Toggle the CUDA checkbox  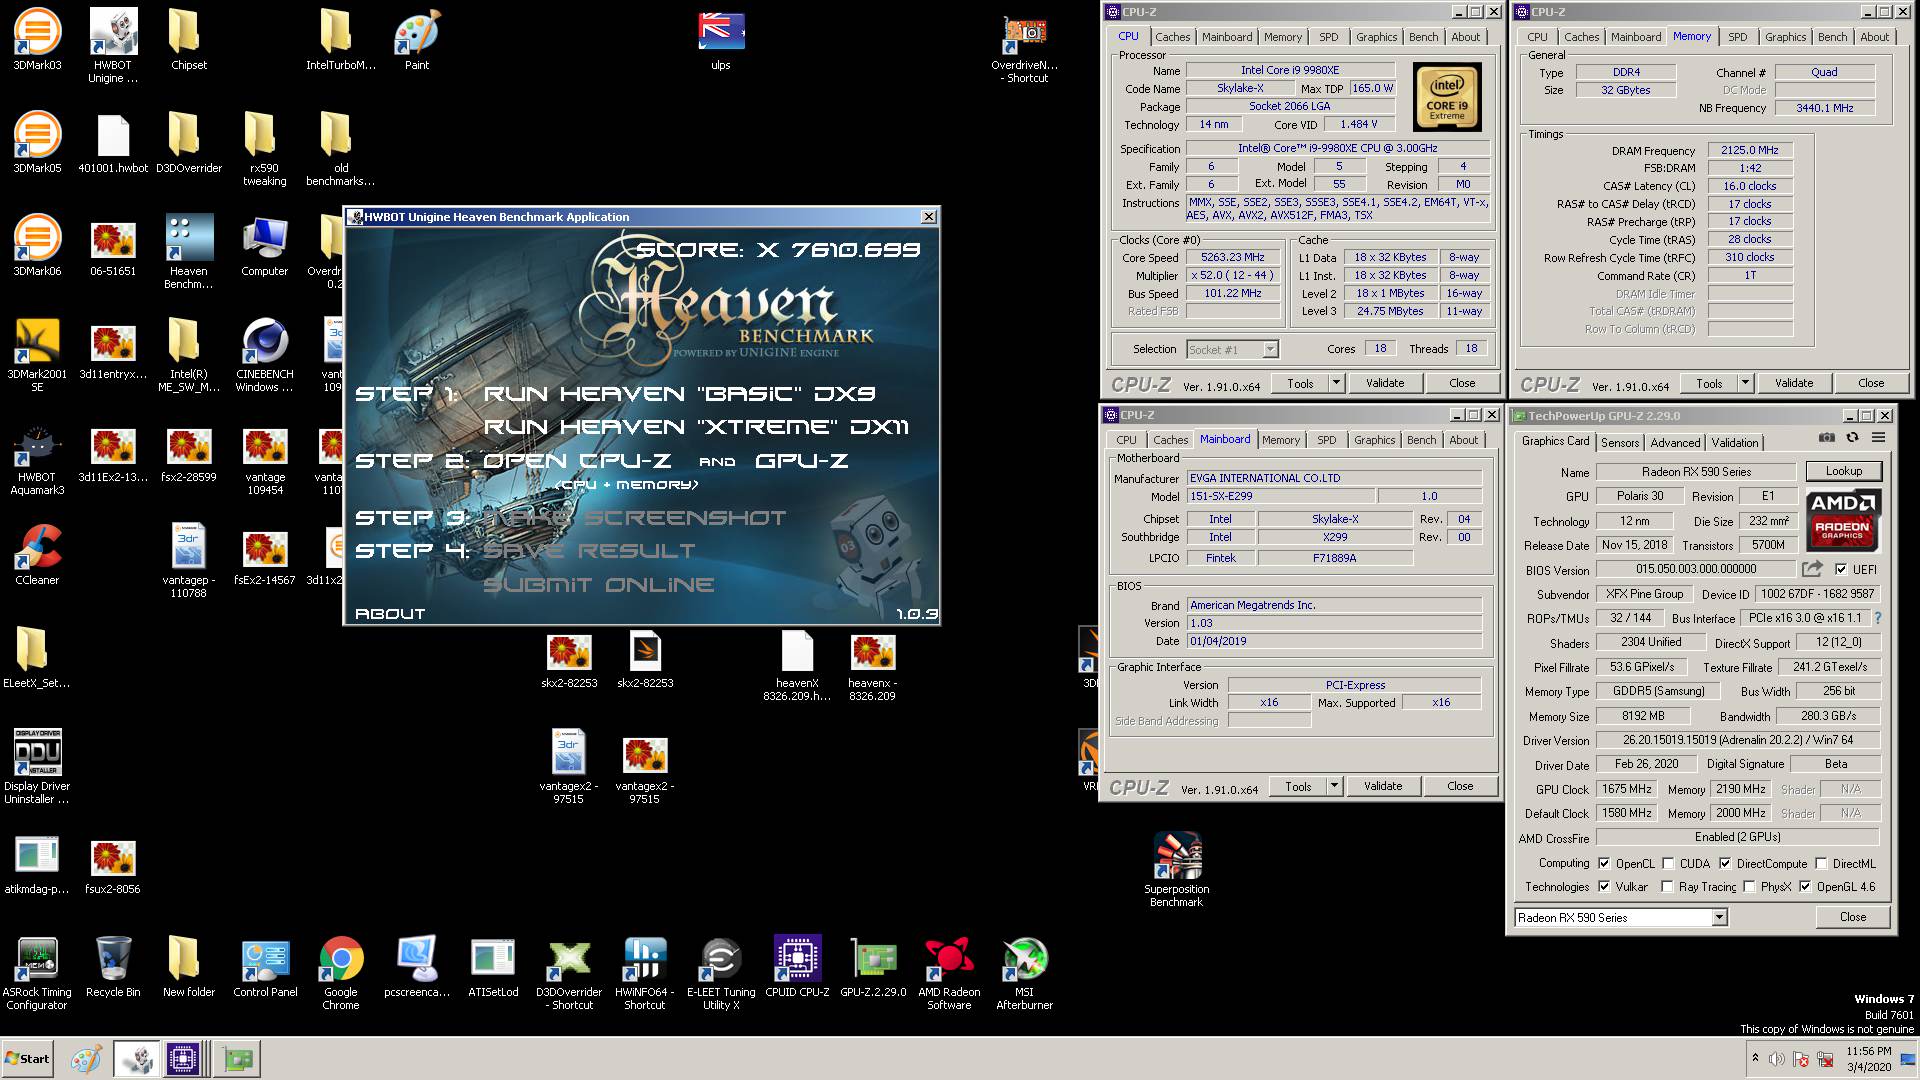(x=1668, y=863)
